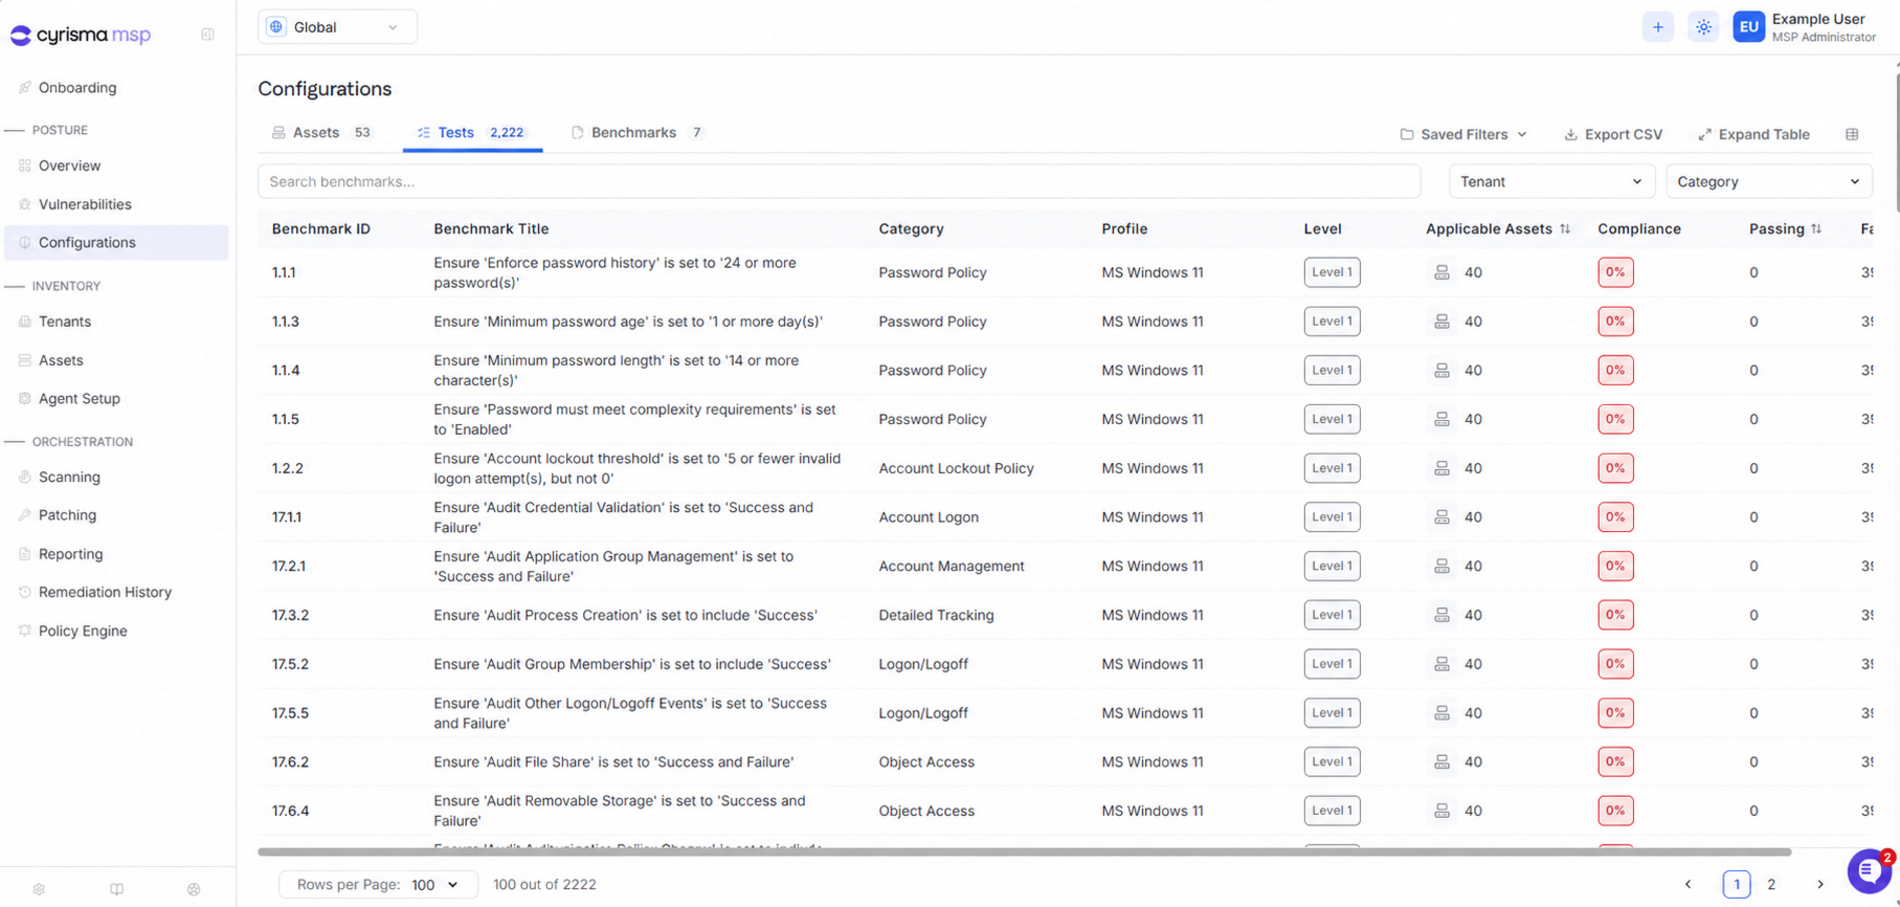Focus the Search benchmarks field
This screenshot has height=907, width=1900.
click(839, 182)
